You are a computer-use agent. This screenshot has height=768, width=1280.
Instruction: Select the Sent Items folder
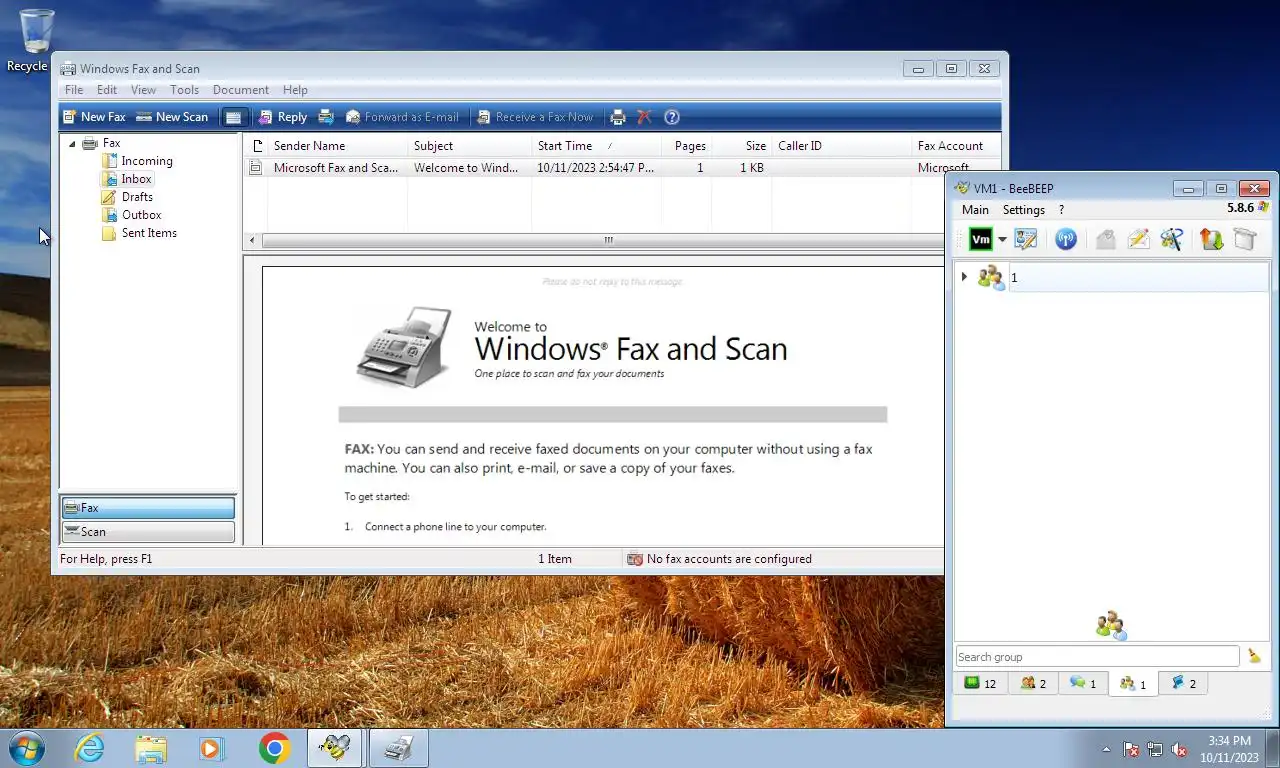149,233
